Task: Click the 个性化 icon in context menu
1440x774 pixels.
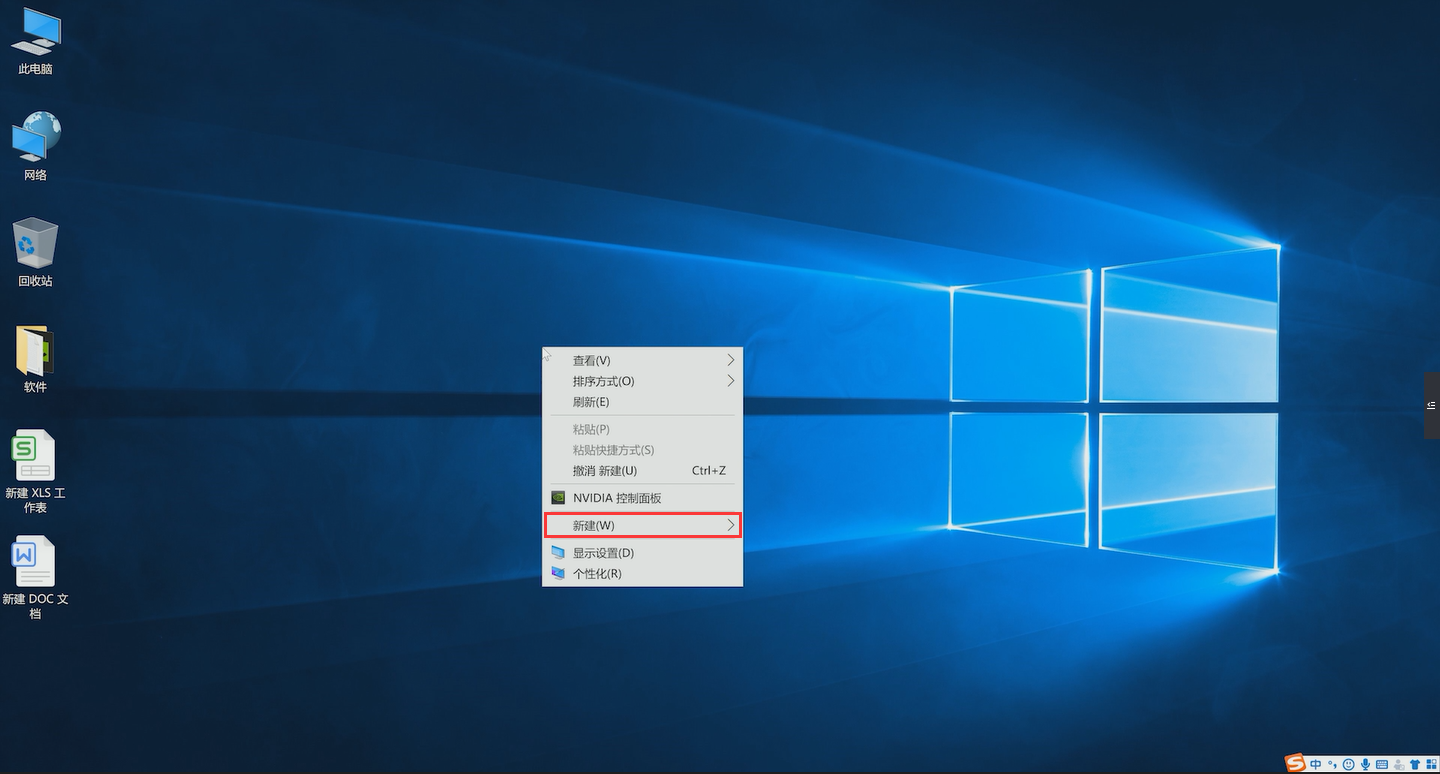Action: tap(558, 574)
